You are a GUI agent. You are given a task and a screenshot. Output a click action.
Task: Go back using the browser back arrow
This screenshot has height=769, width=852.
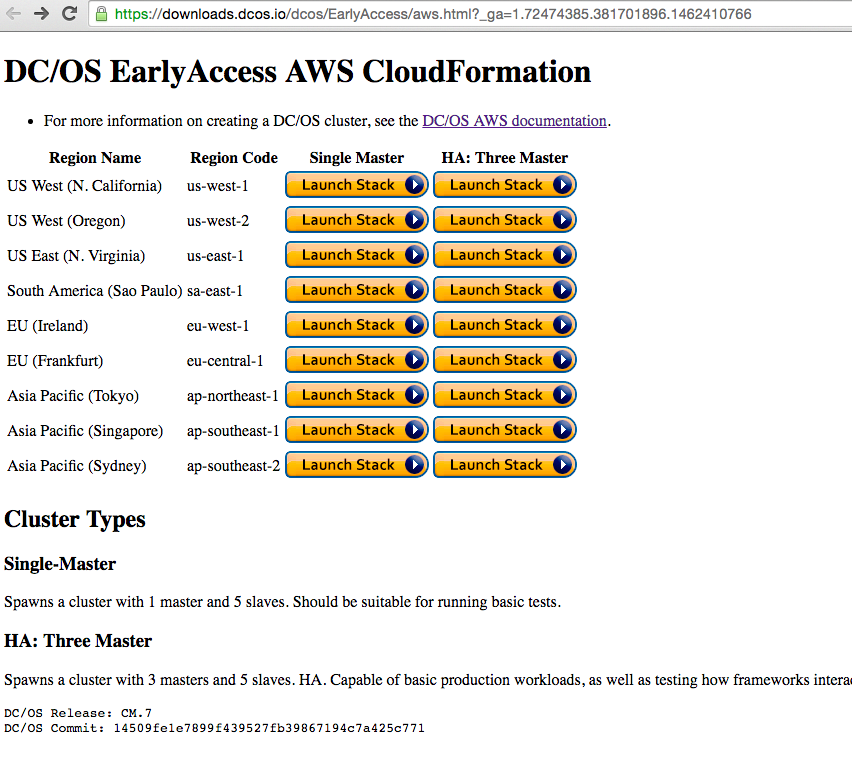(x=14, y=13)
